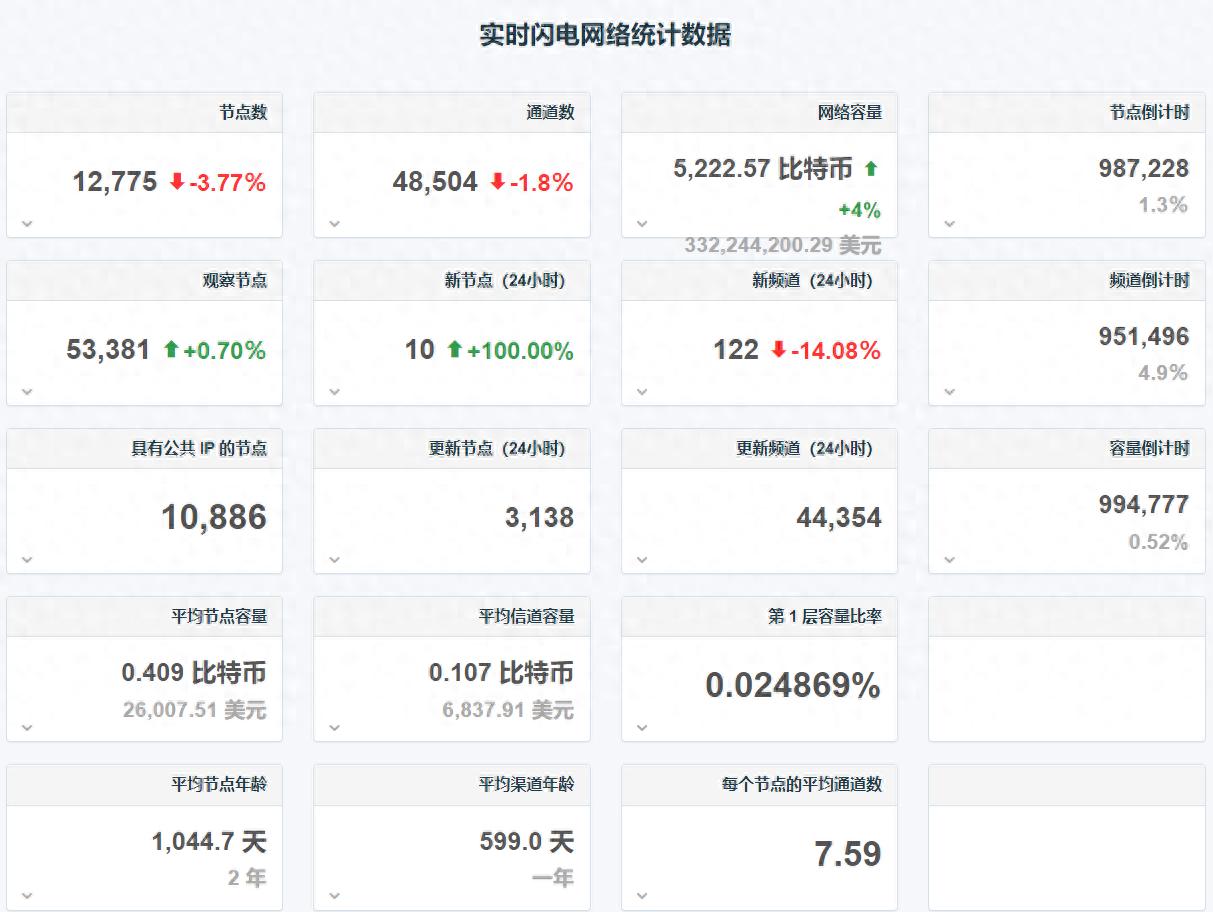Screen dimensions: 1213x912
Task: Click the 平均渠道年龄 header
Action: click(x=452, y=785)
